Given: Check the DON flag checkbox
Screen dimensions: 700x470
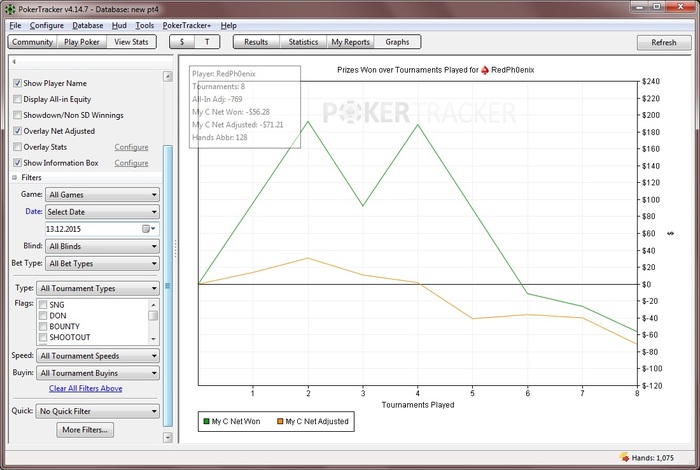Looking at the screenshot, I should click(x=43, y=316).
